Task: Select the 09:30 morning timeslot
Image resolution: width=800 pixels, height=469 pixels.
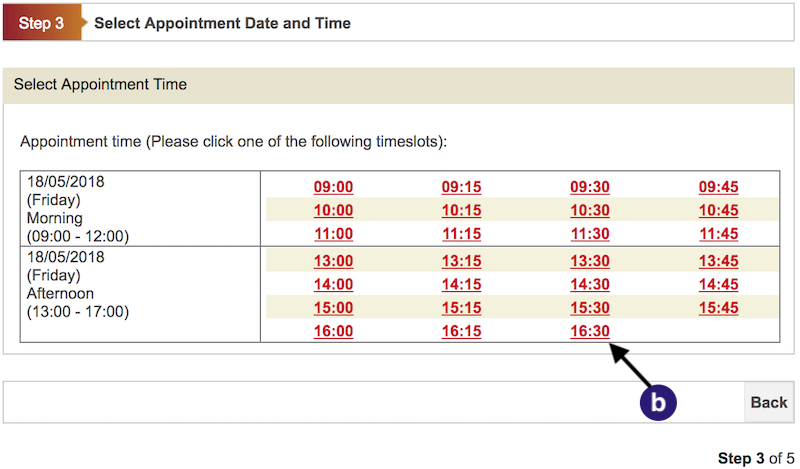Action: click(590, 187)
